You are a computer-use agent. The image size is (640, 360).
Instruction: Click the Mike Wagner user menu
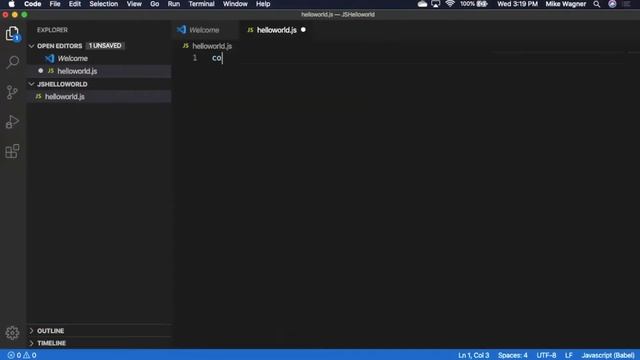(565, 4)
